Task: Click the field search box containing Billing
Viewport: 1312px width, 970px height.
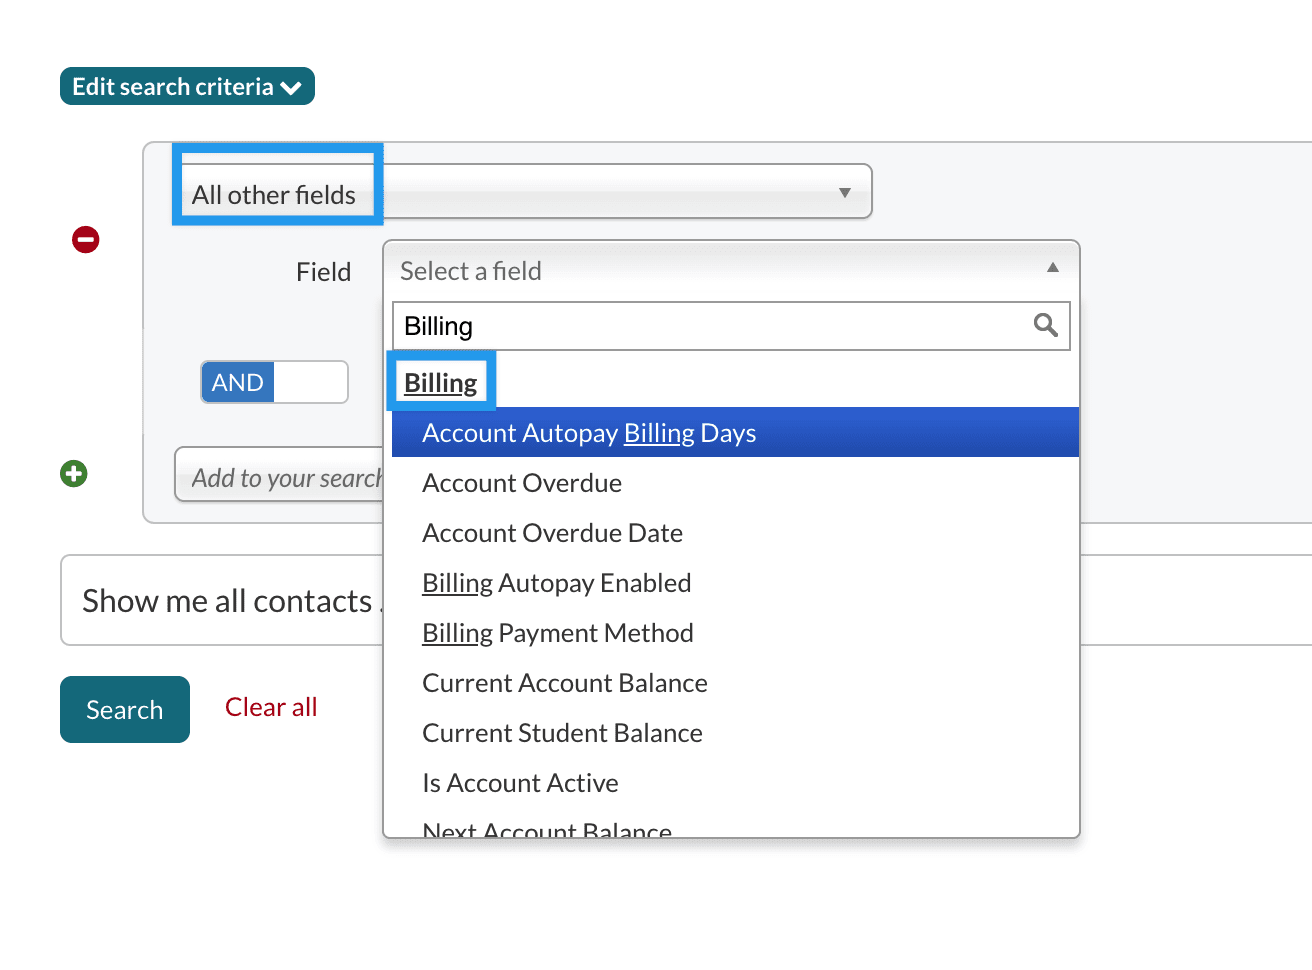Action: 710,327
